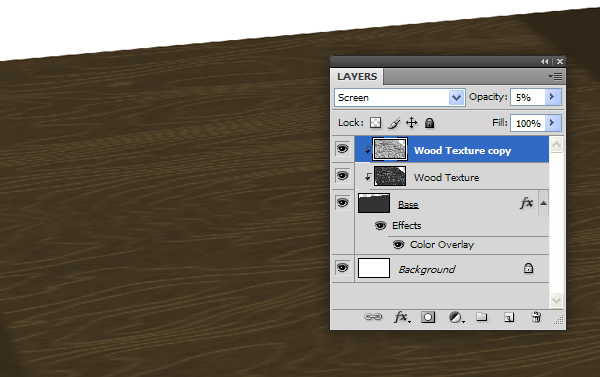Screen dimensions: 600x377
Task: Click the Fill 100% input field
Action: coord(528,123)
